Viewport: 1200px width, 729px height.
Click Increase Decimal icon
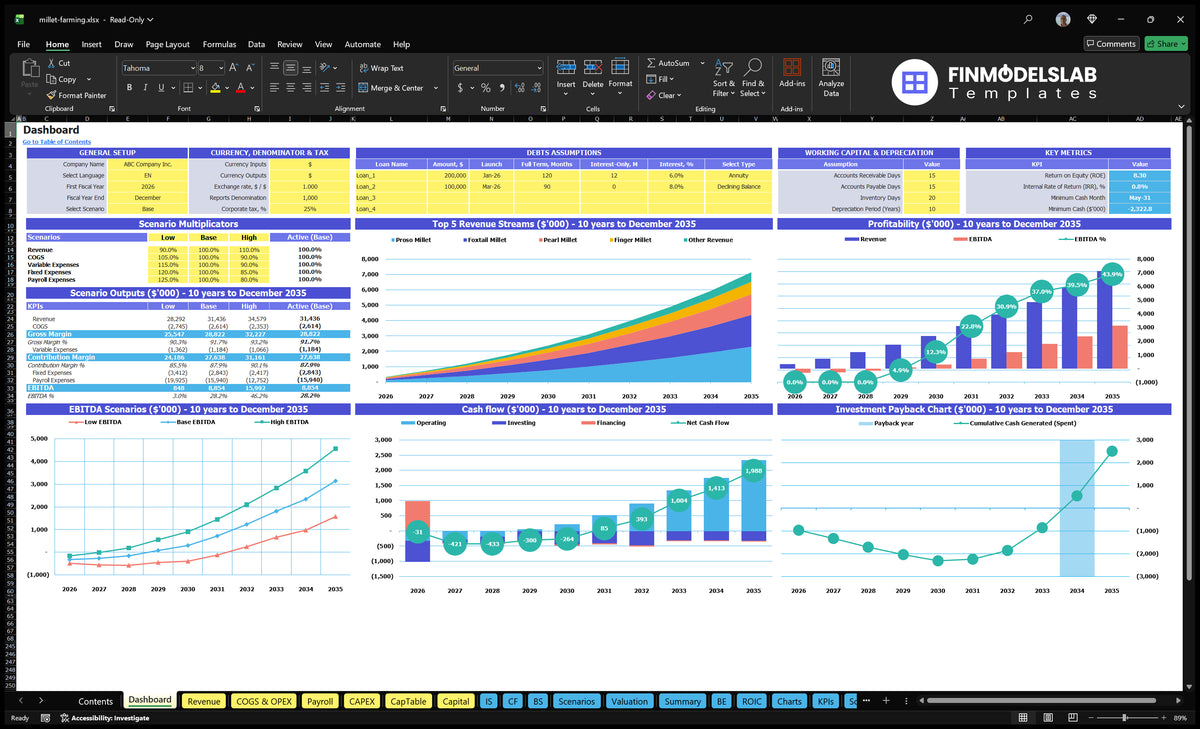[x=518, y=88]
